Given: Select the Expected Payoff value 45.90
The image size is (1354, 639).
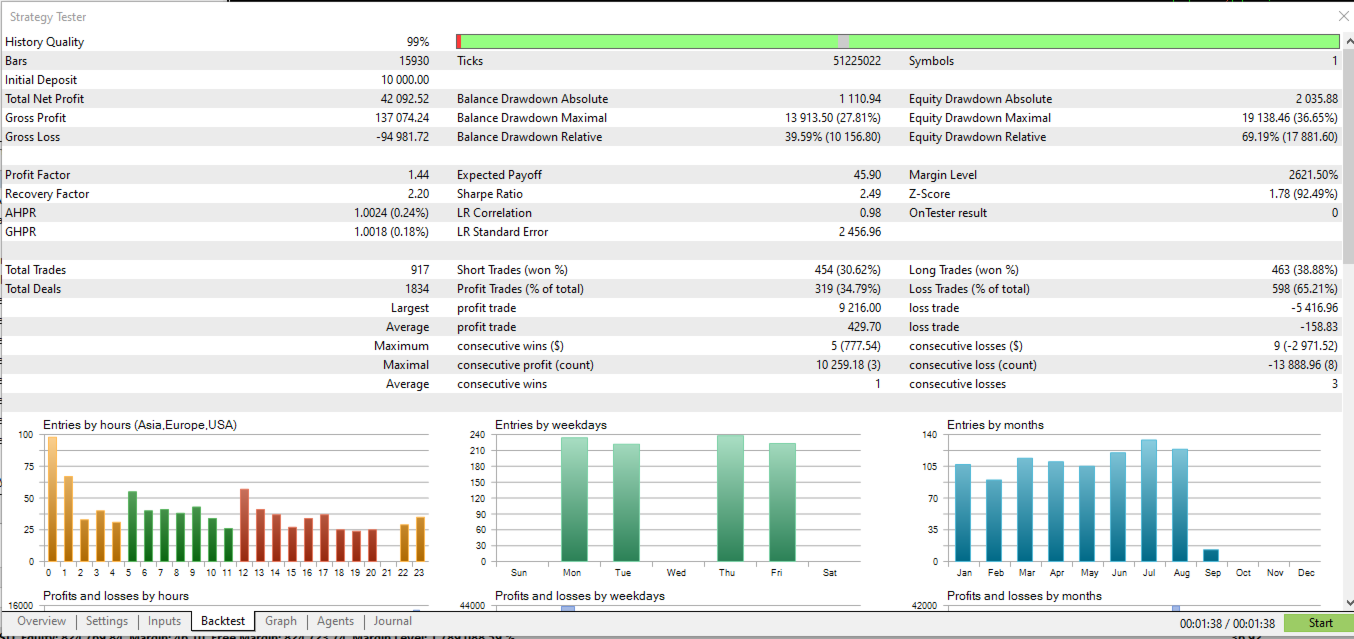Looking at the screenshot, I should point(867,175).
